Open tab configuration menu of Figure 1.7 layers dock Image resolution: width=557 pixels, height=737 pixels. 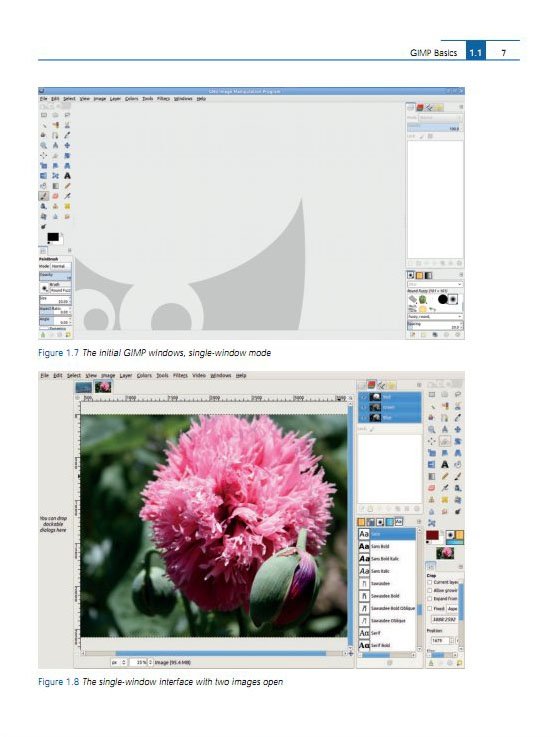(x=461, y=107)
